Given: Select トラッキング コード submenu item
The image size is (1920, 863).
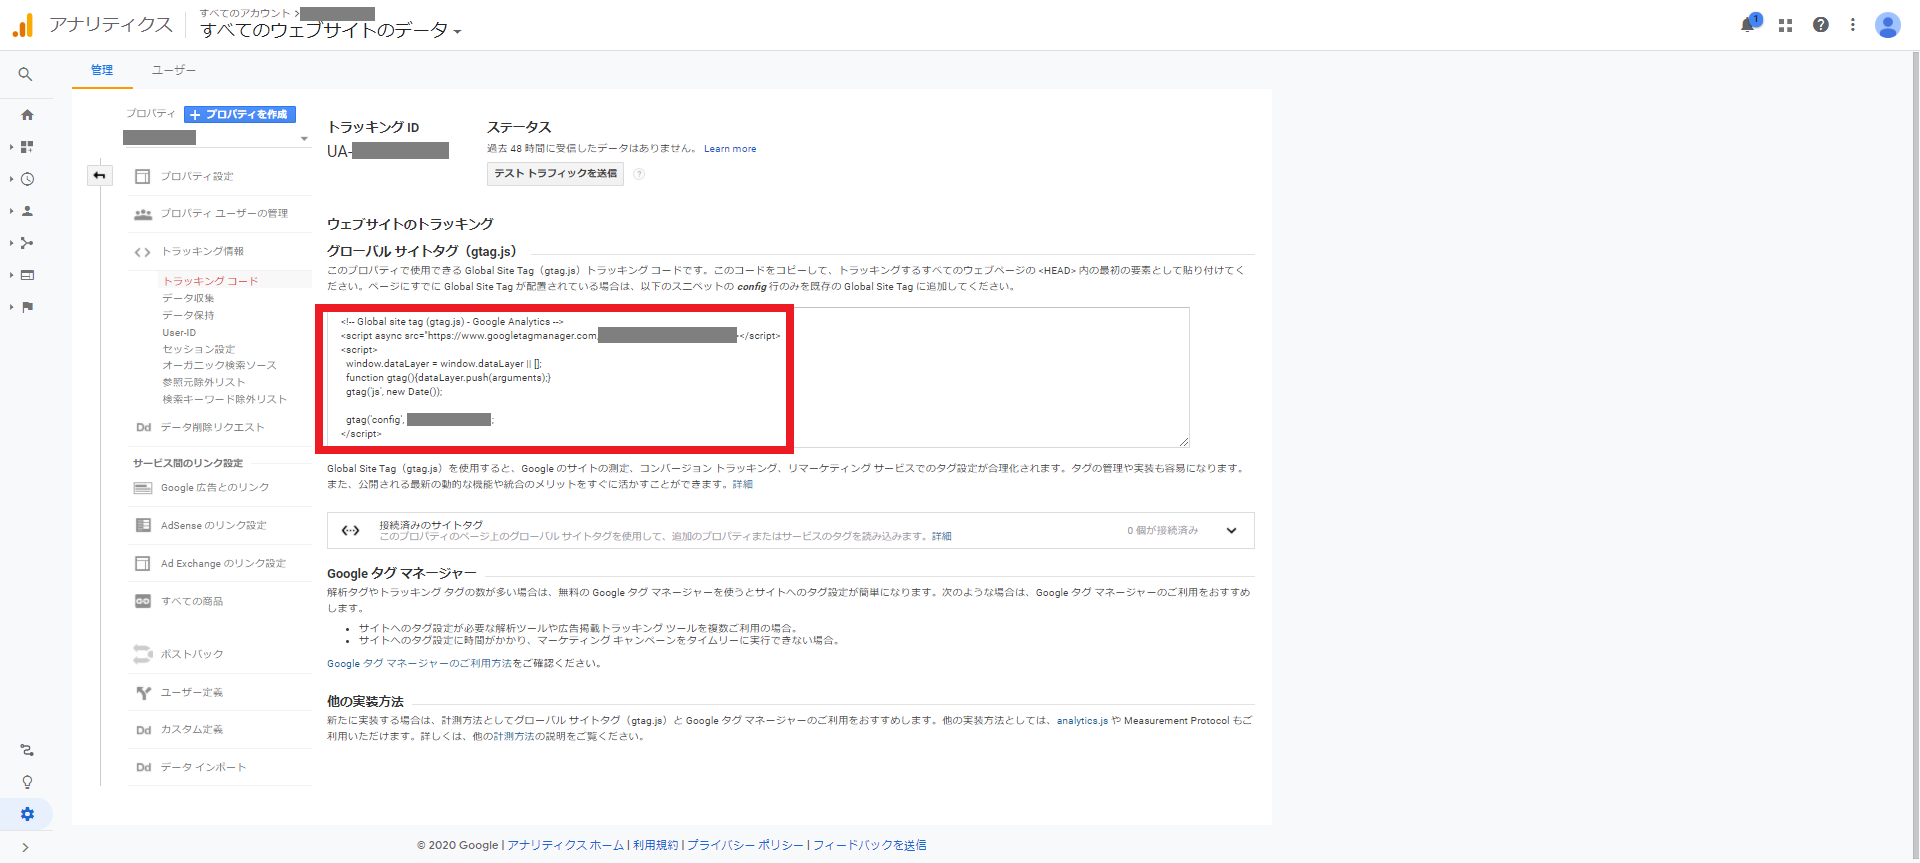Looking at the screenshot, I should point(210,281).
